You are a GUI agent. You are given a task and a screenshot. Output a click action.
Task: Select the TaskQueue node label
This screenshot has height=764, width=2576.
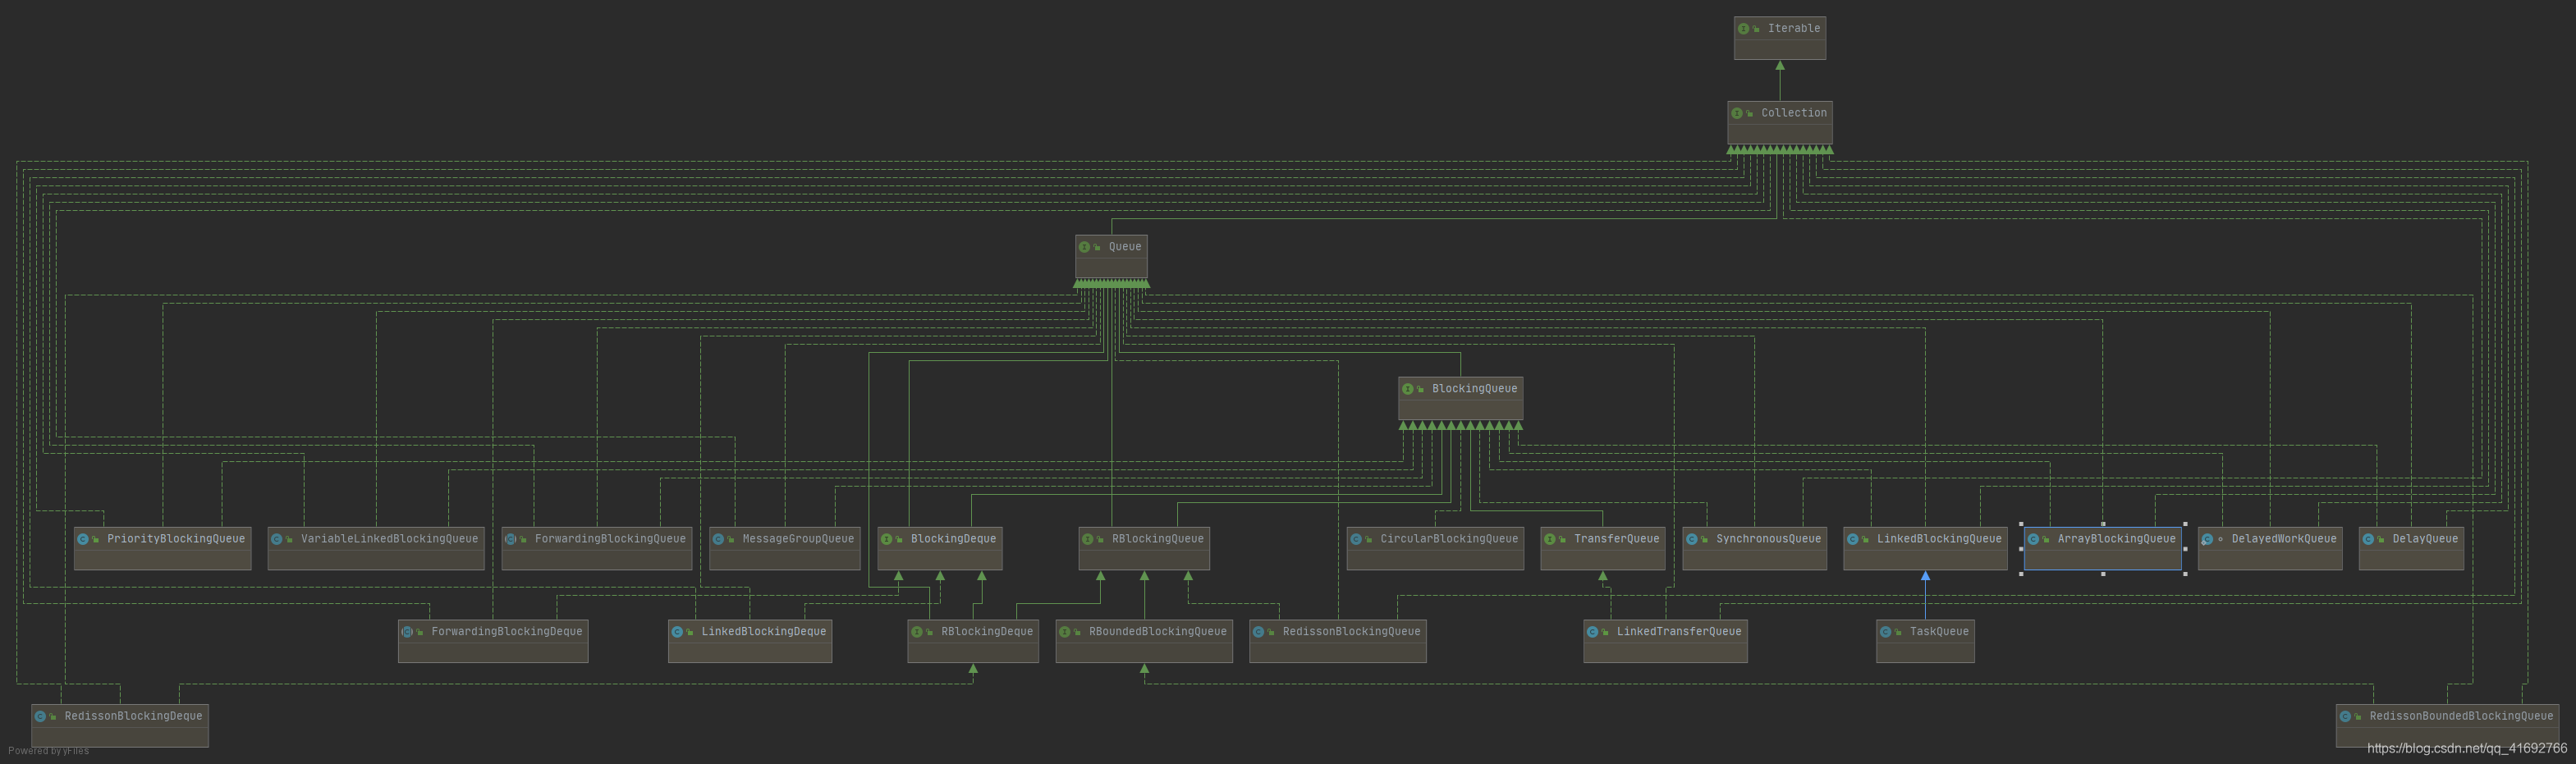click(x=1939, y=632)
